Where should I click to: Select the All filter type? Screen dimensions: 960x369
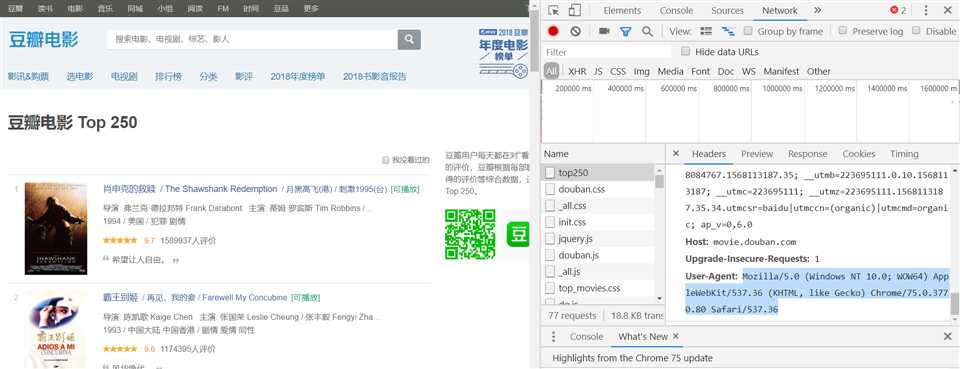pyautogui.click(x=552, y=71)
